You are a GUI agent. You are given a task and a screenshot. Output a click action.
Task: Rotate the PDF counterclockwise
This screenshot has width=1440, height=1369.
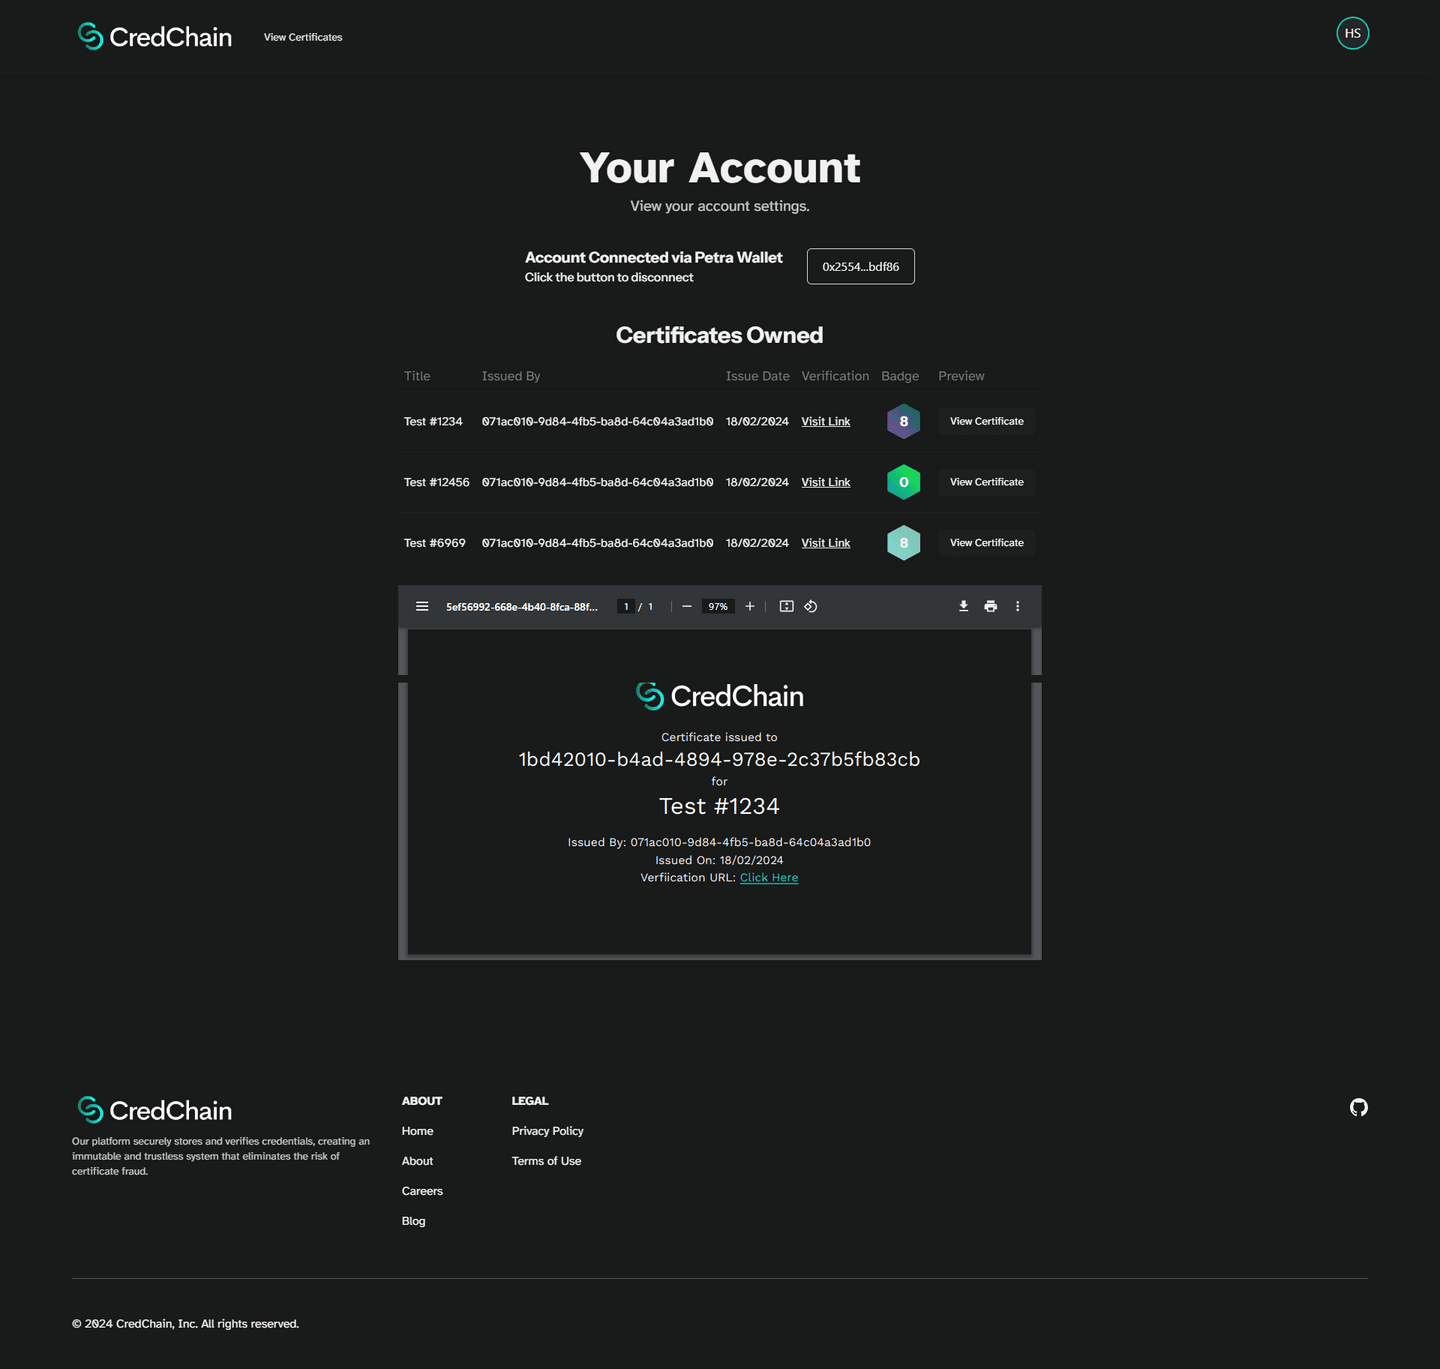(x=811, y=606)
